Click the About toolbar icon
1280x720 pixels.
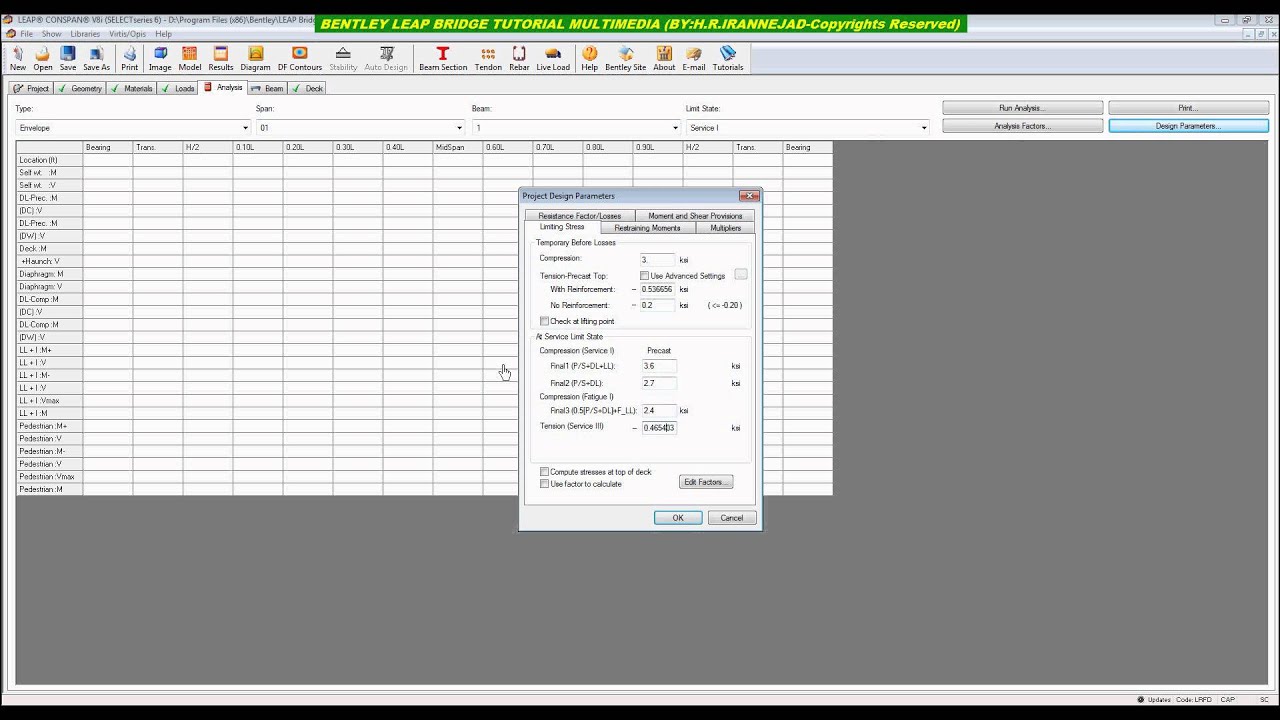tap(664, 59)
